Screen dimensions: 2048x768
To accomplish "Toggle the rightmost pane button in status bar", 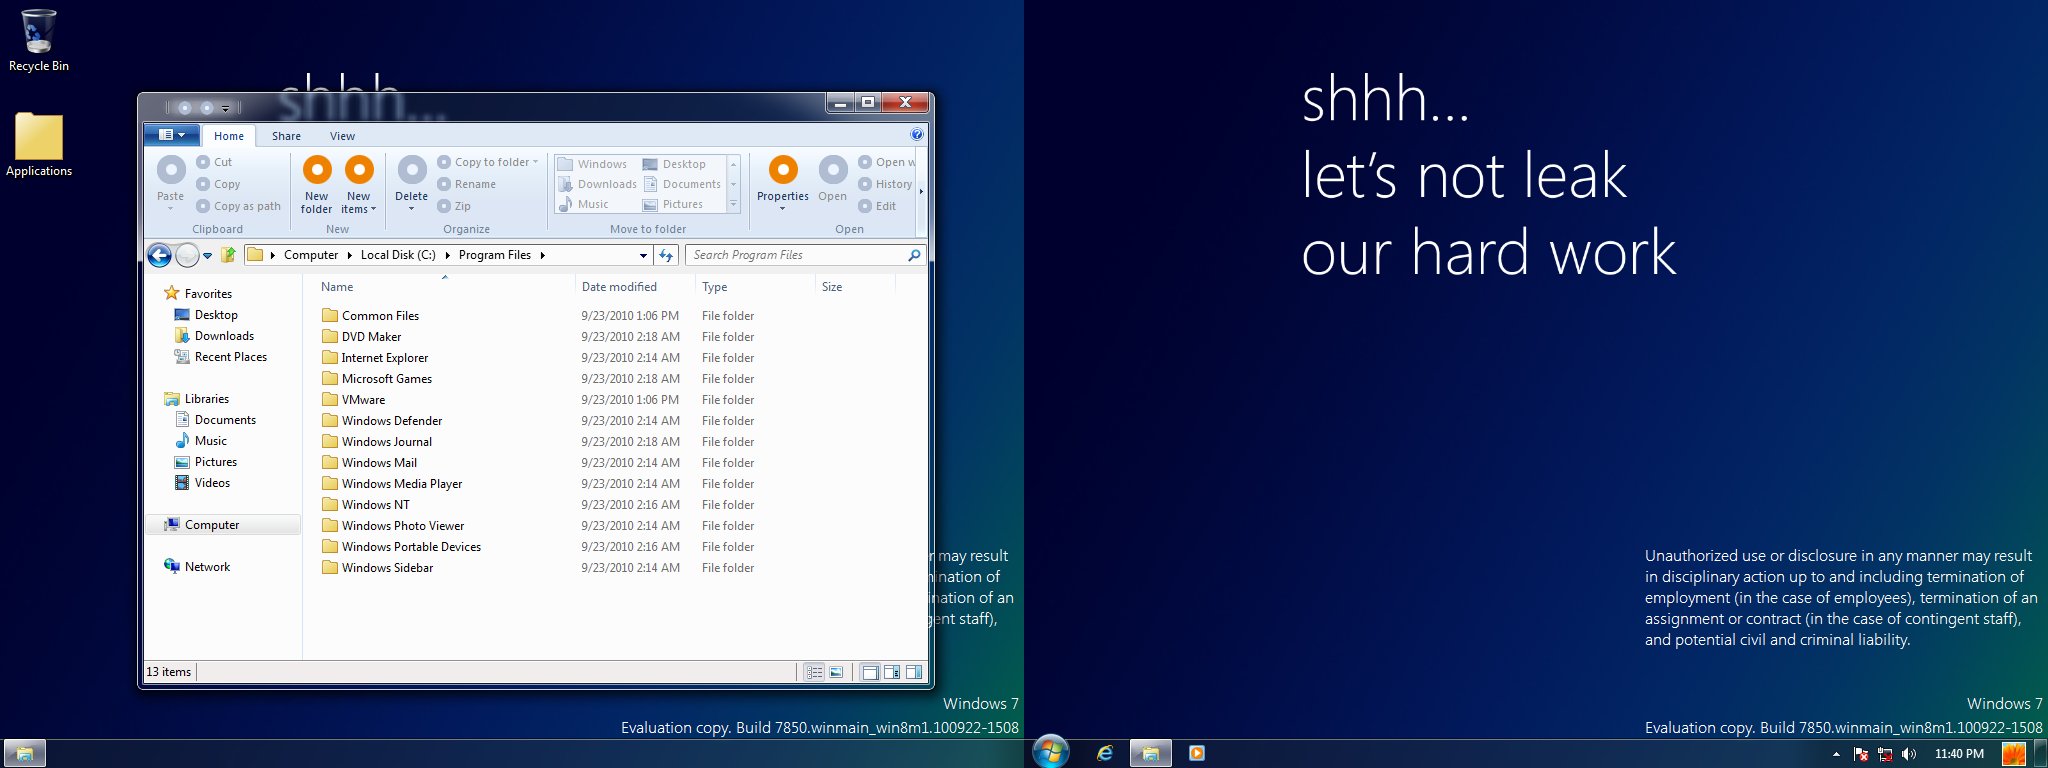I will [913, 672].
